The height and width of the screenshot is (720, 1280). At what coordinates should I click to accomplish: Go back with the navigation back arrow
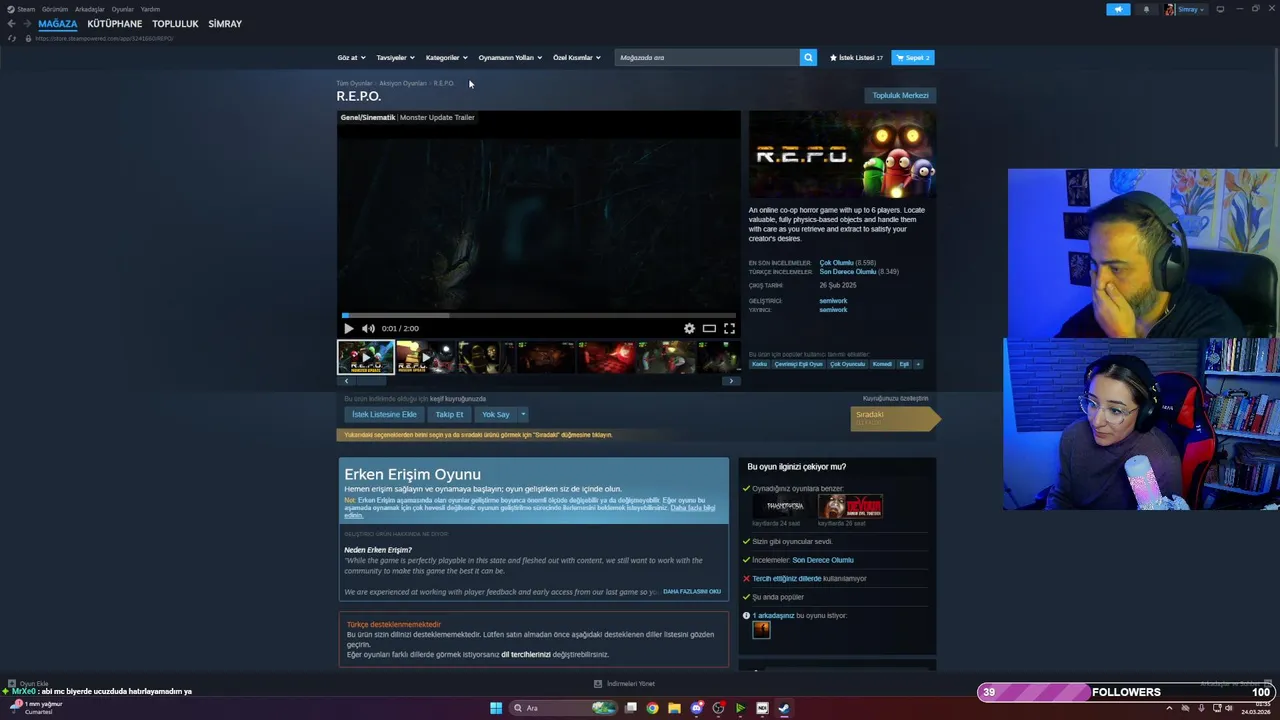[x=11, y=24]
